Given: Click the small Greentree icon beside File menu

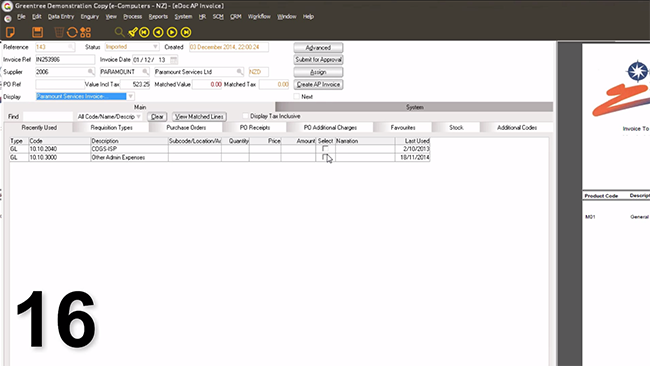Looking at the screenshot, I should pyautogui.click(x=7, y=18).
